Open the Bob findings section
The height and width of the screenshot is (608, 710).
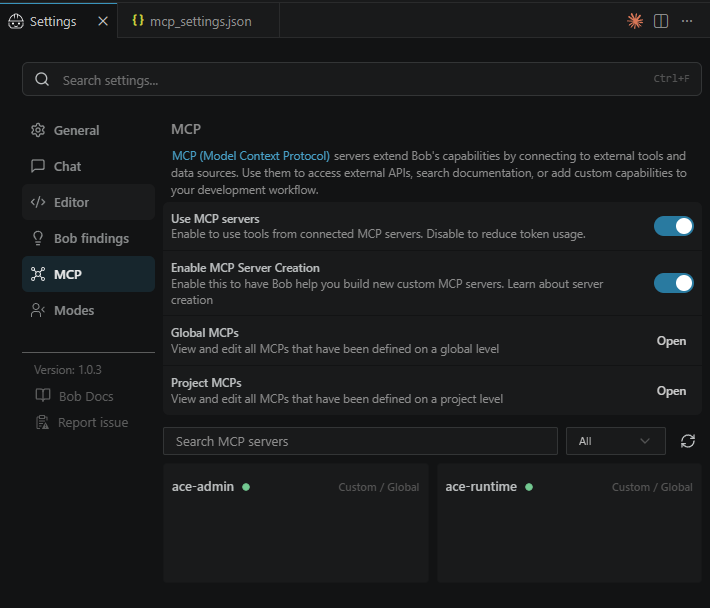click(88, 238)
